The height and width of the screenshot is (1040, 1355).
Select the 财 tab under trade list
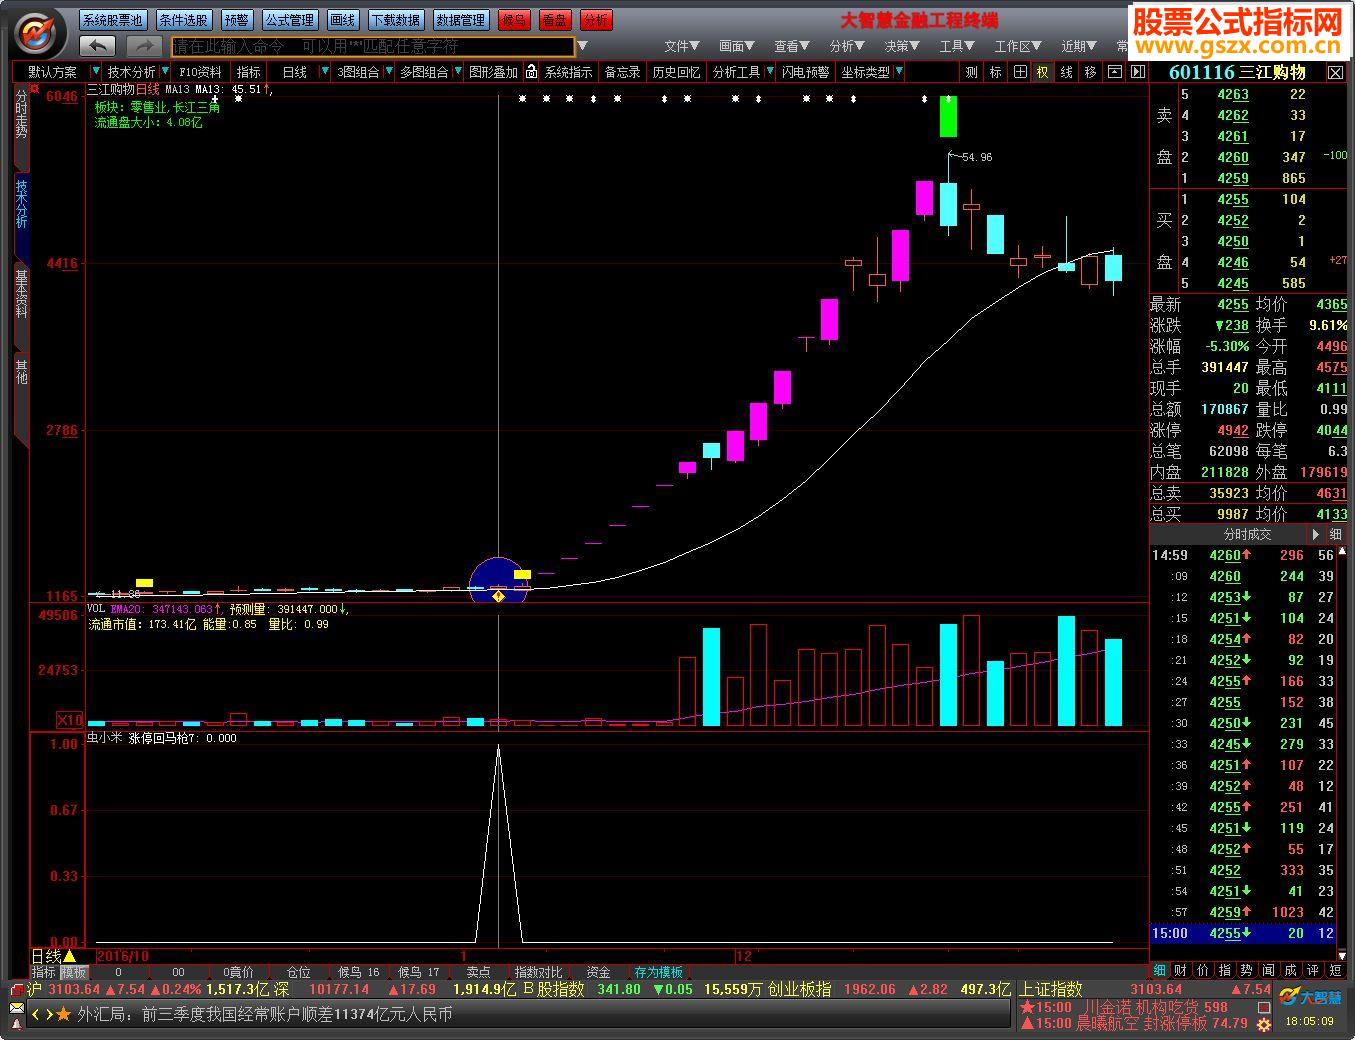(1181, 970)
